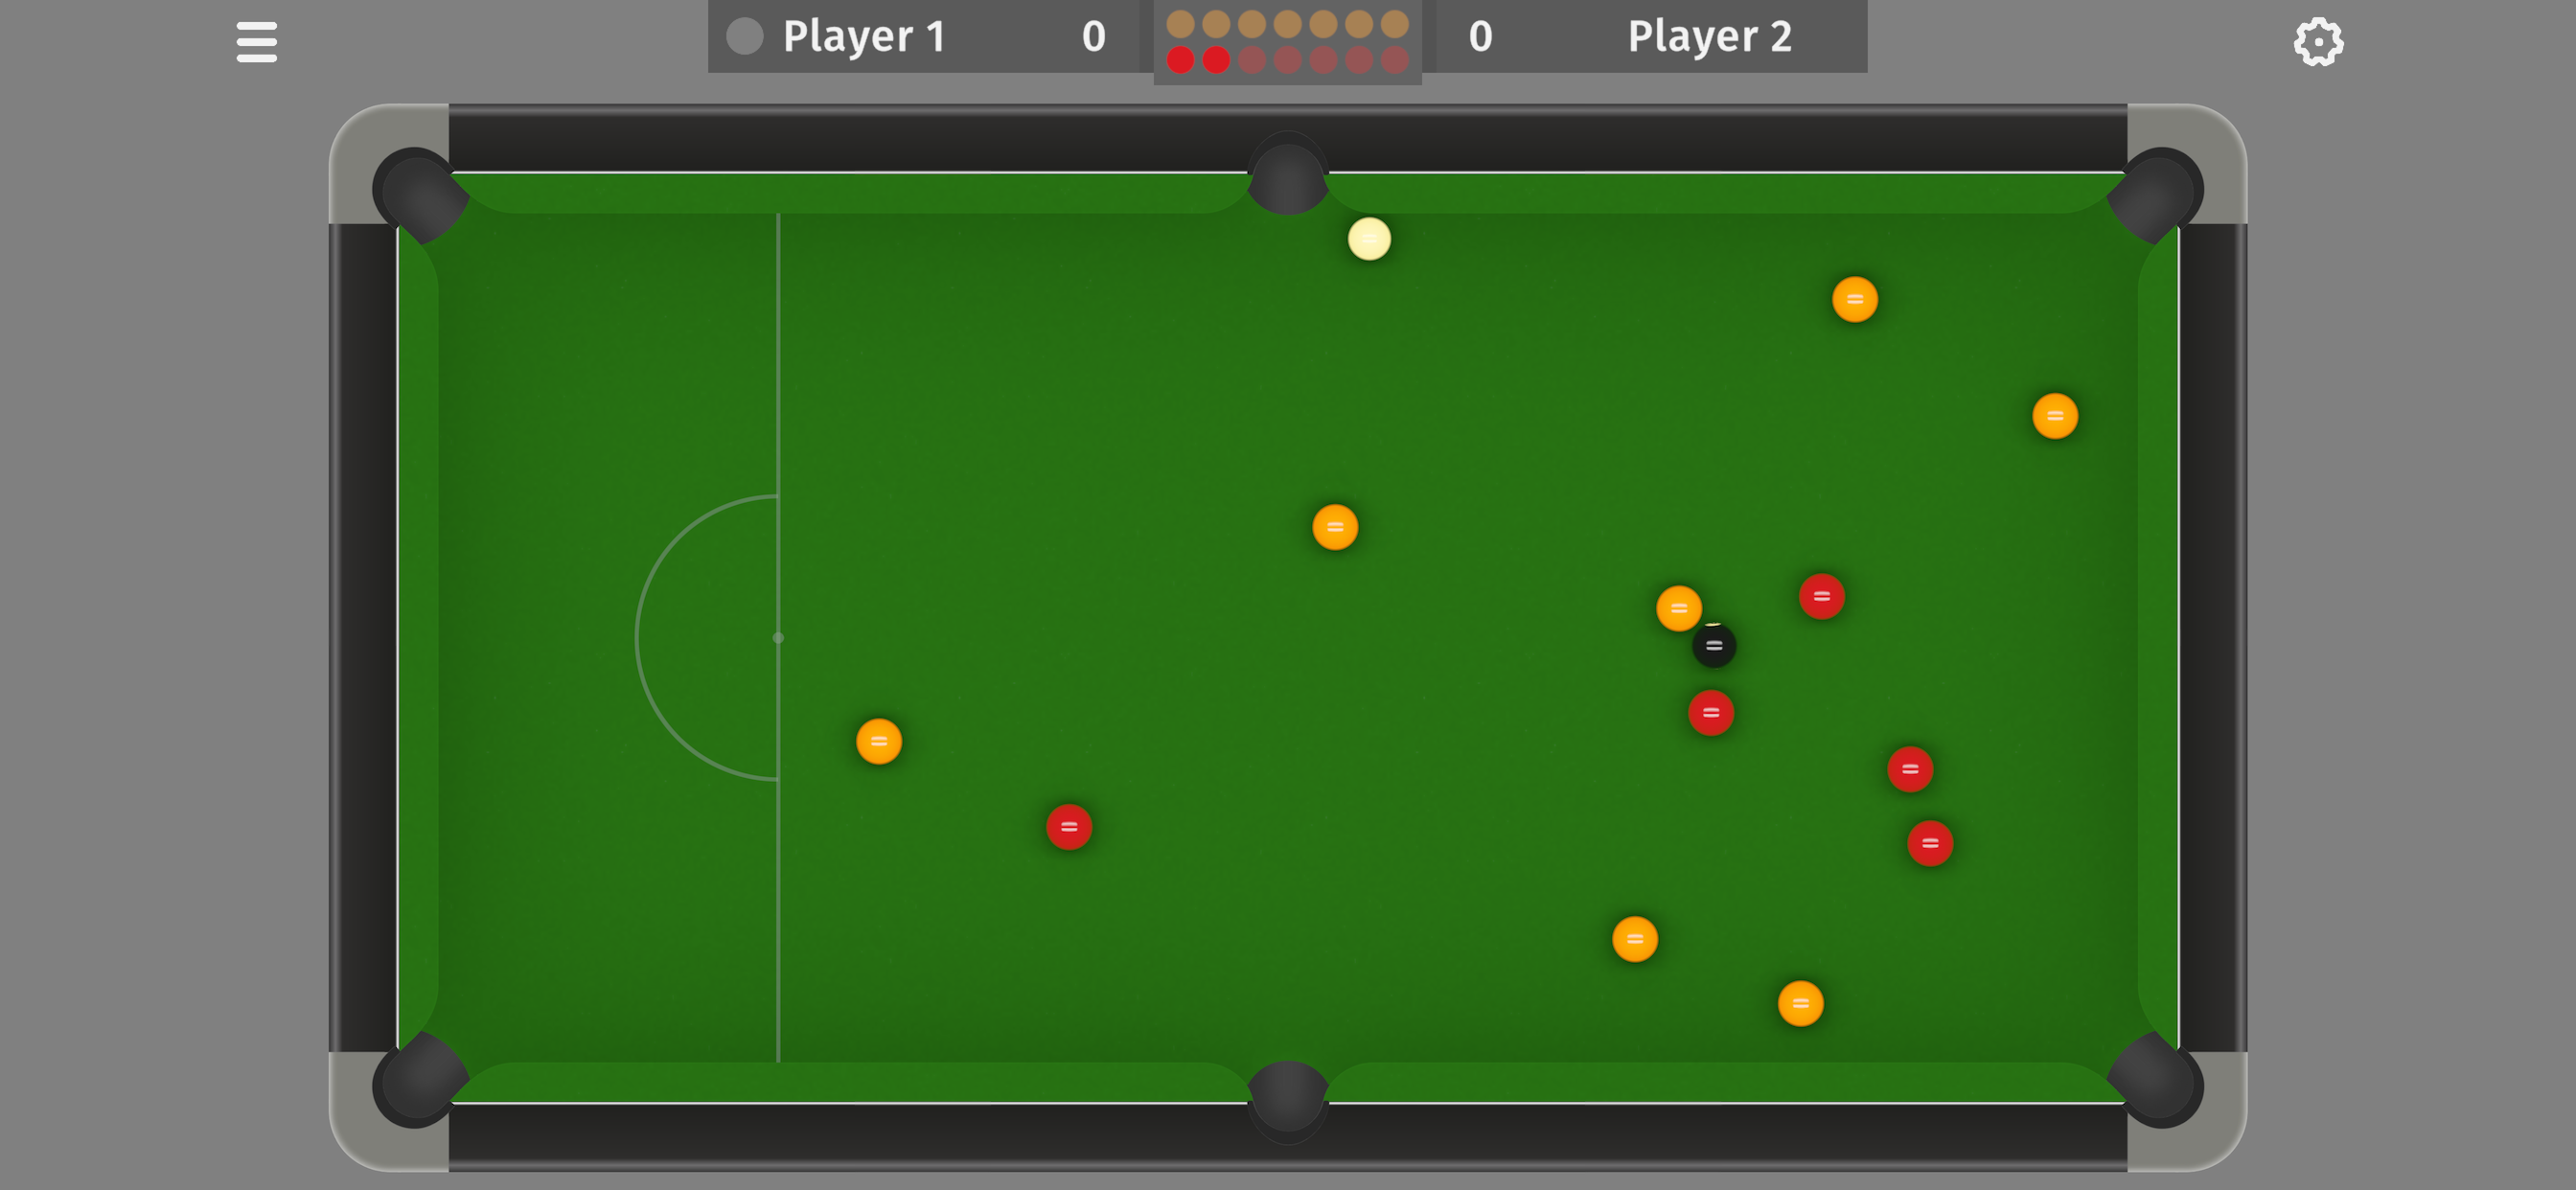
Task: Click the yellow ball nearest the right cushion
Action: 2055,416
